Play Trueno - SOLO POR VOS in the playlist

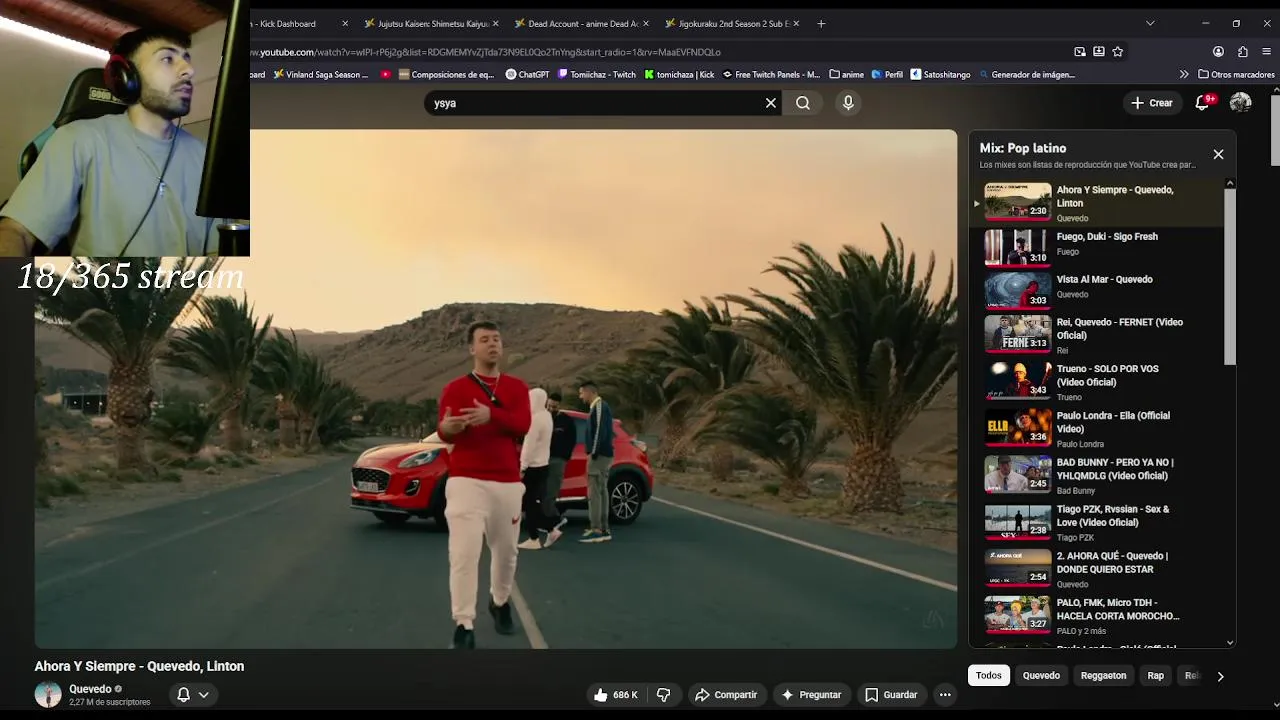pos(1095,382)
